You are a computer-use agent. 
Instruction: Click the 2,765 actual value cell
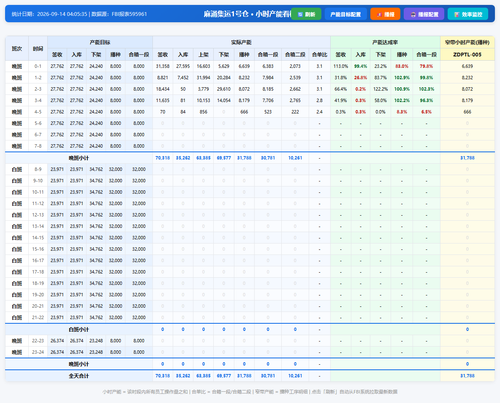click(x=295, y=100)
